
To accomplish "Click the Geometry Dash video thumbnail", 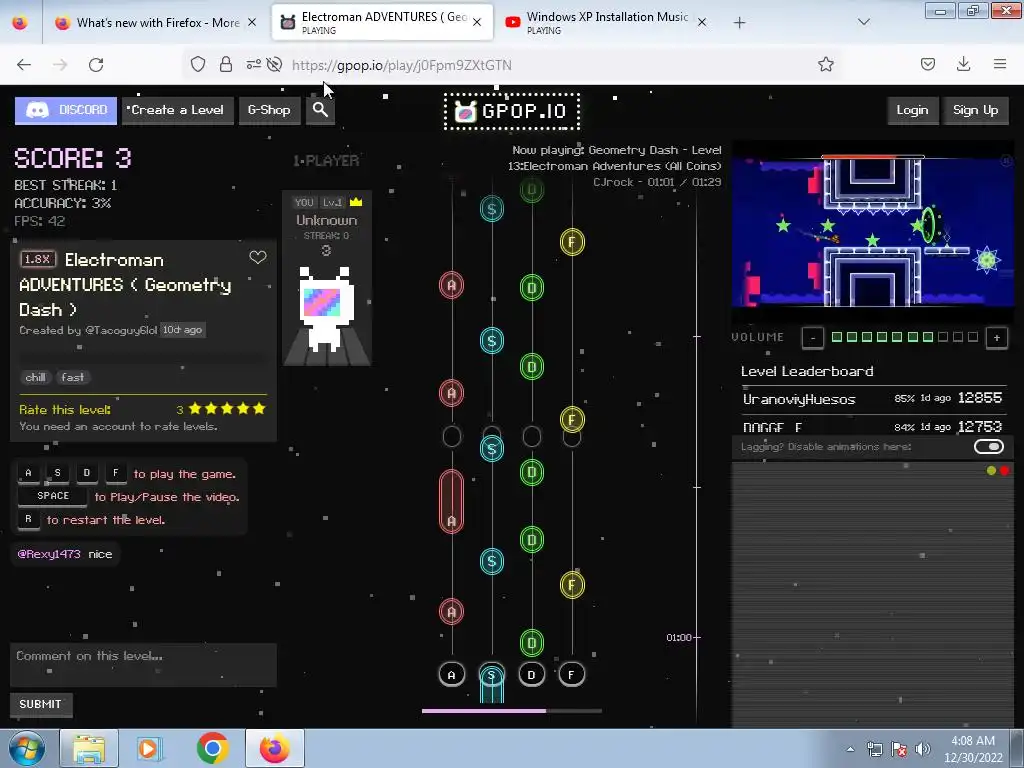I will pyautogui.click(x=873, y=232).
